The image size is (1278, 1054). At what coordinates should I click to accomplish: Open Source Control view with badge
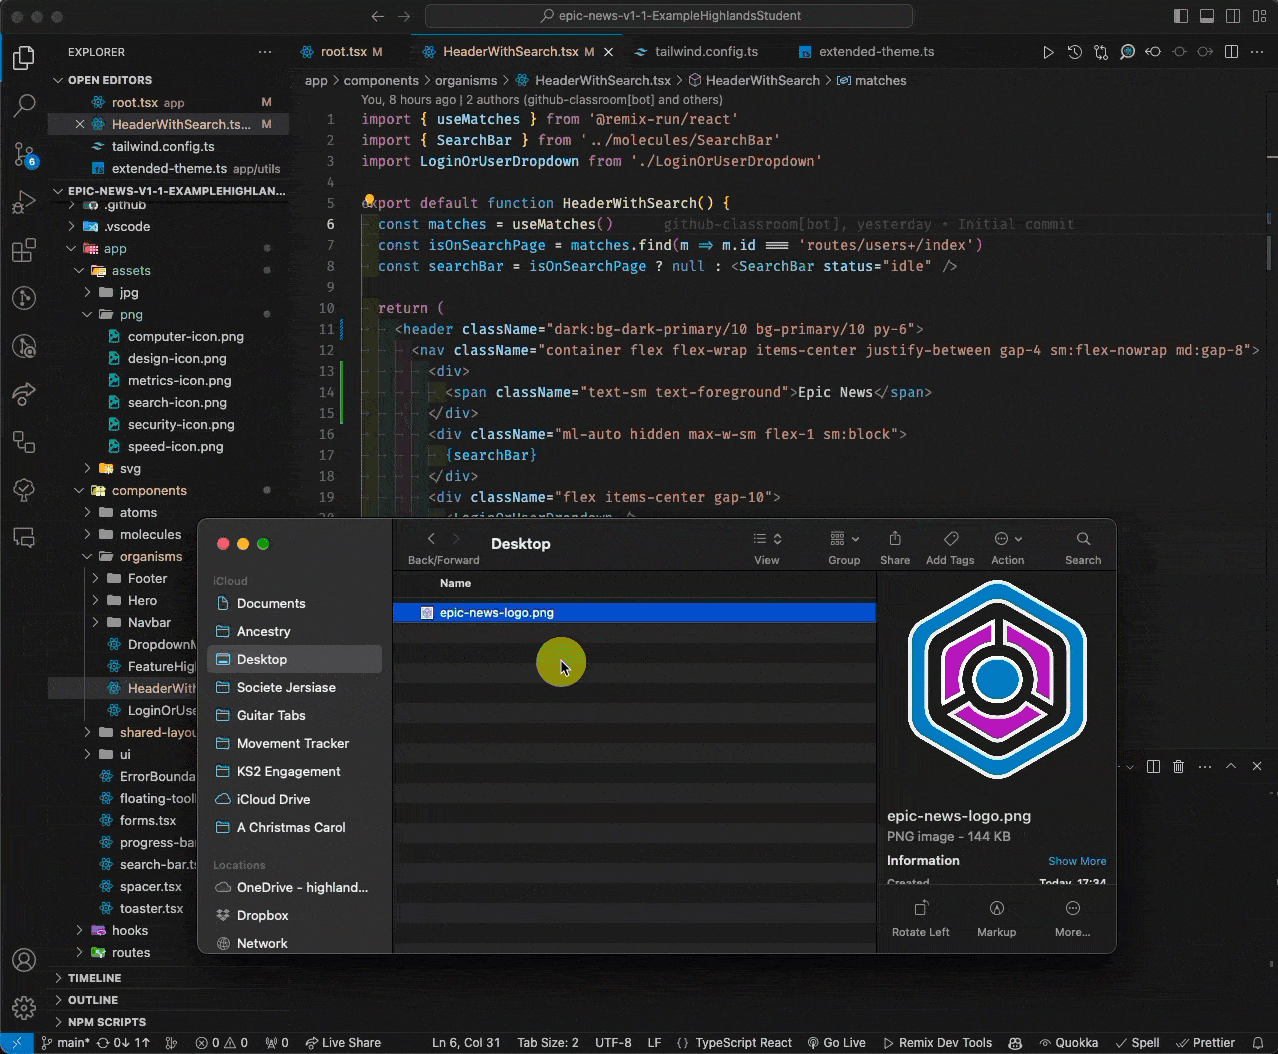[24, 153]
